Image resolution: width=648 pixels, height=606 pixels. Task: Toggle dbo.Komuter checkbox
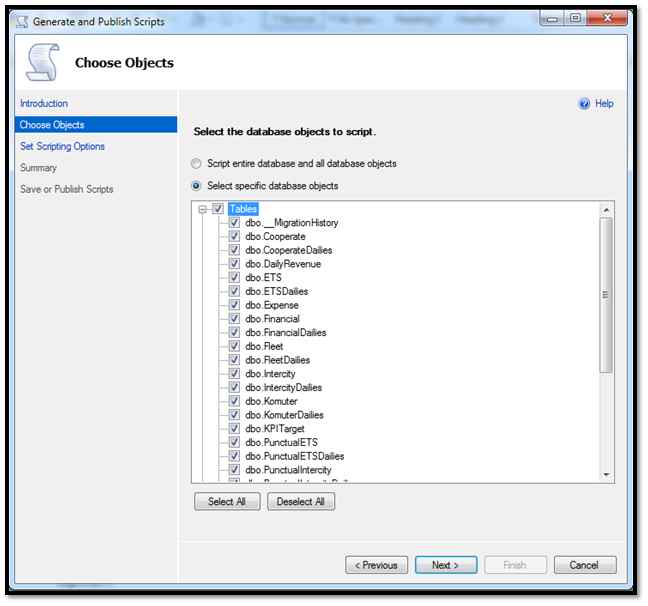click(234, 401)
